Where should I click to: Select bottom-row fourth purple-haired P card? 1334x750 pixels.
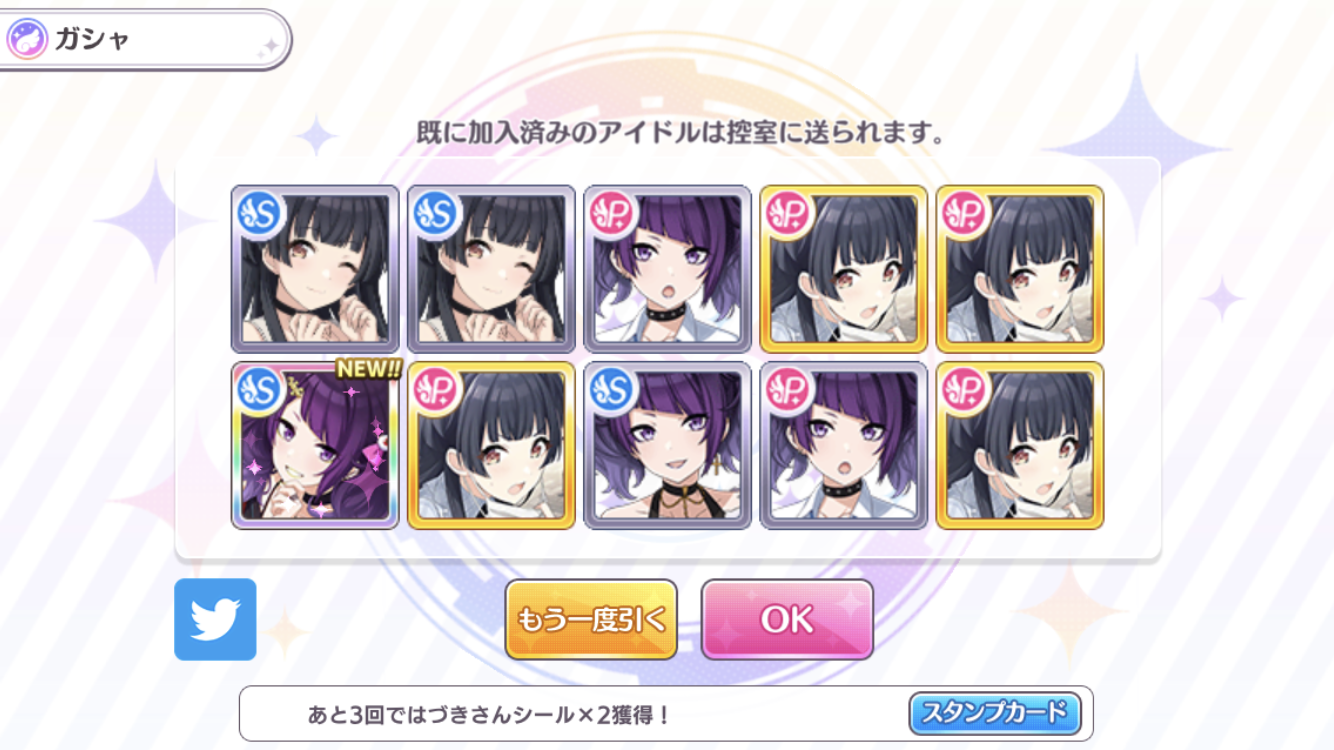[x=843, y=446]
